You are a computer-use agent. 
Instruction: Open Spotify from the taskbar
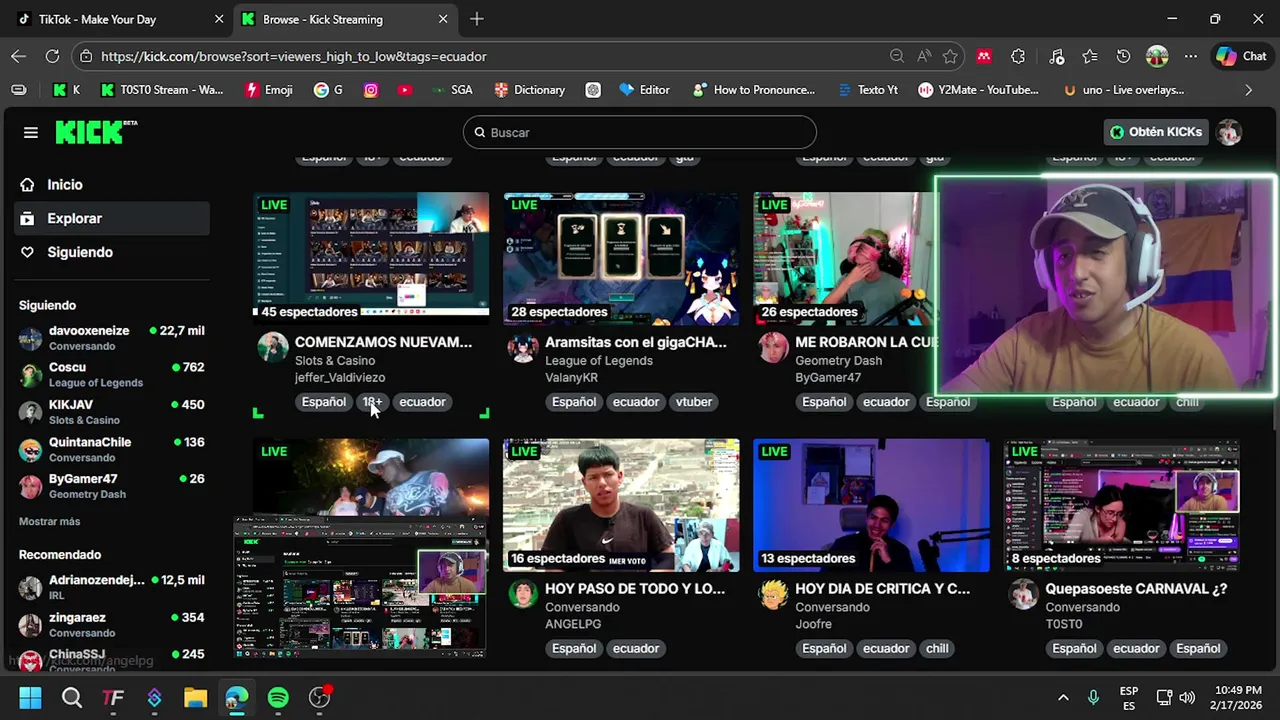pyautogui.click(x=278, y=697)
